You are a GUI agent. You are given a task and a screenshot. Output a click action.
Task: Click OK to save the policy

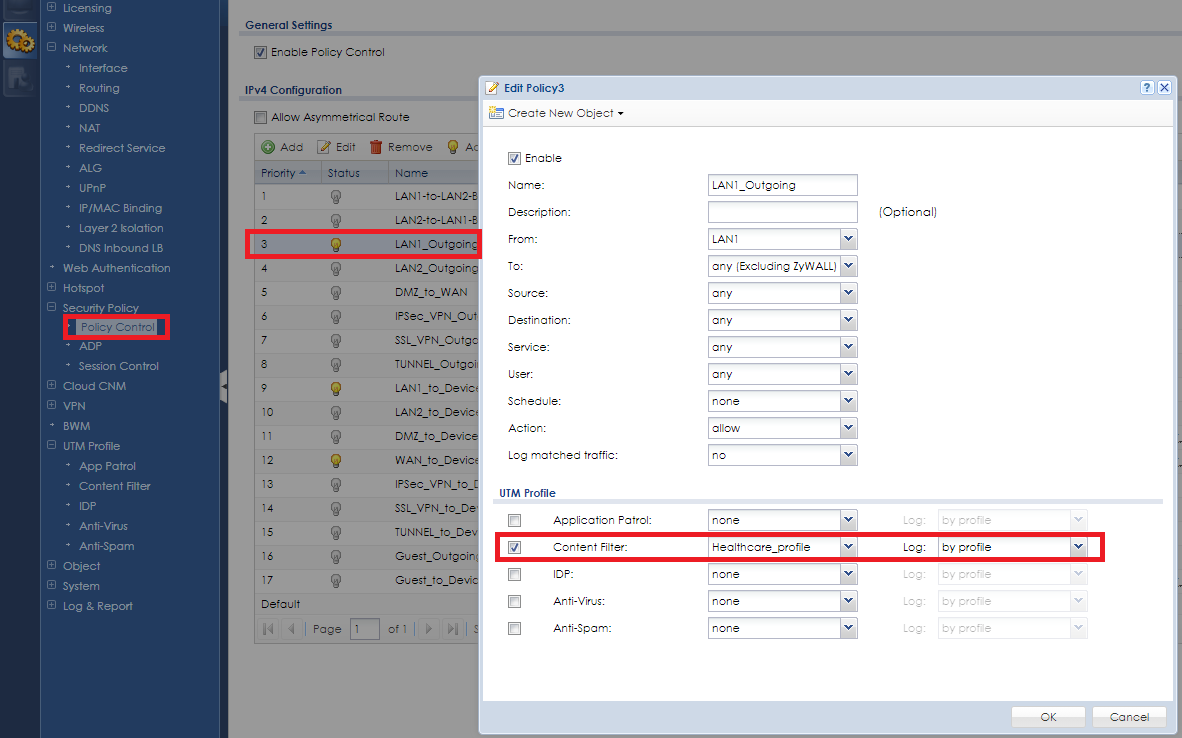(1048, 717)
